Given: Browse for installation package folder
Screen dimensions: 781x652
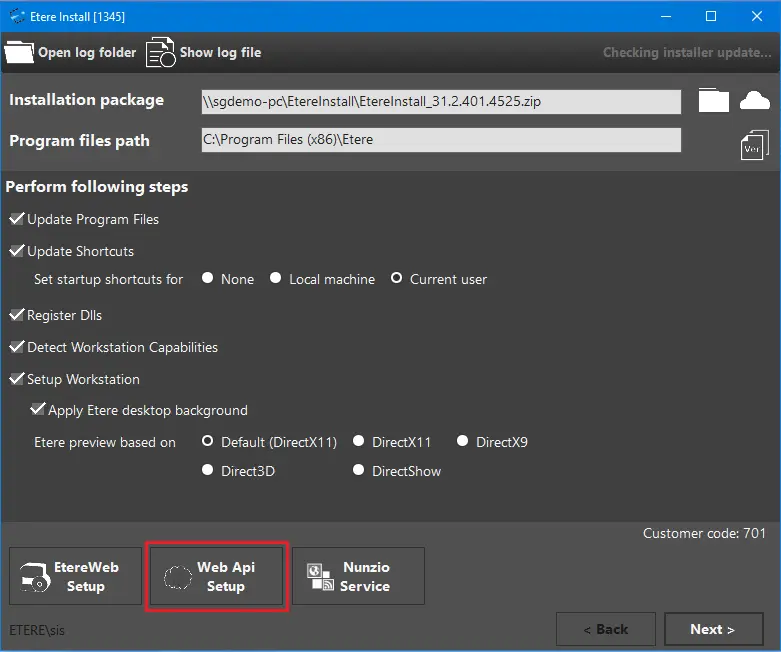Looking at the screenshot, I should tap(714, 100).
